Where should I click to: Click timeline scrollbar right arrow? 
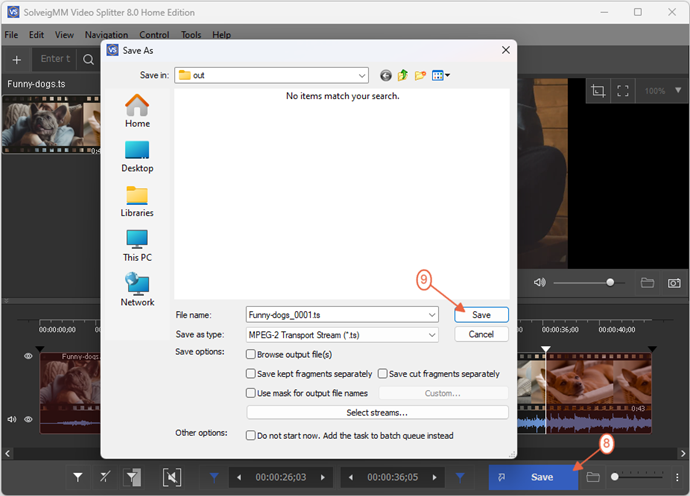point(683,453)
